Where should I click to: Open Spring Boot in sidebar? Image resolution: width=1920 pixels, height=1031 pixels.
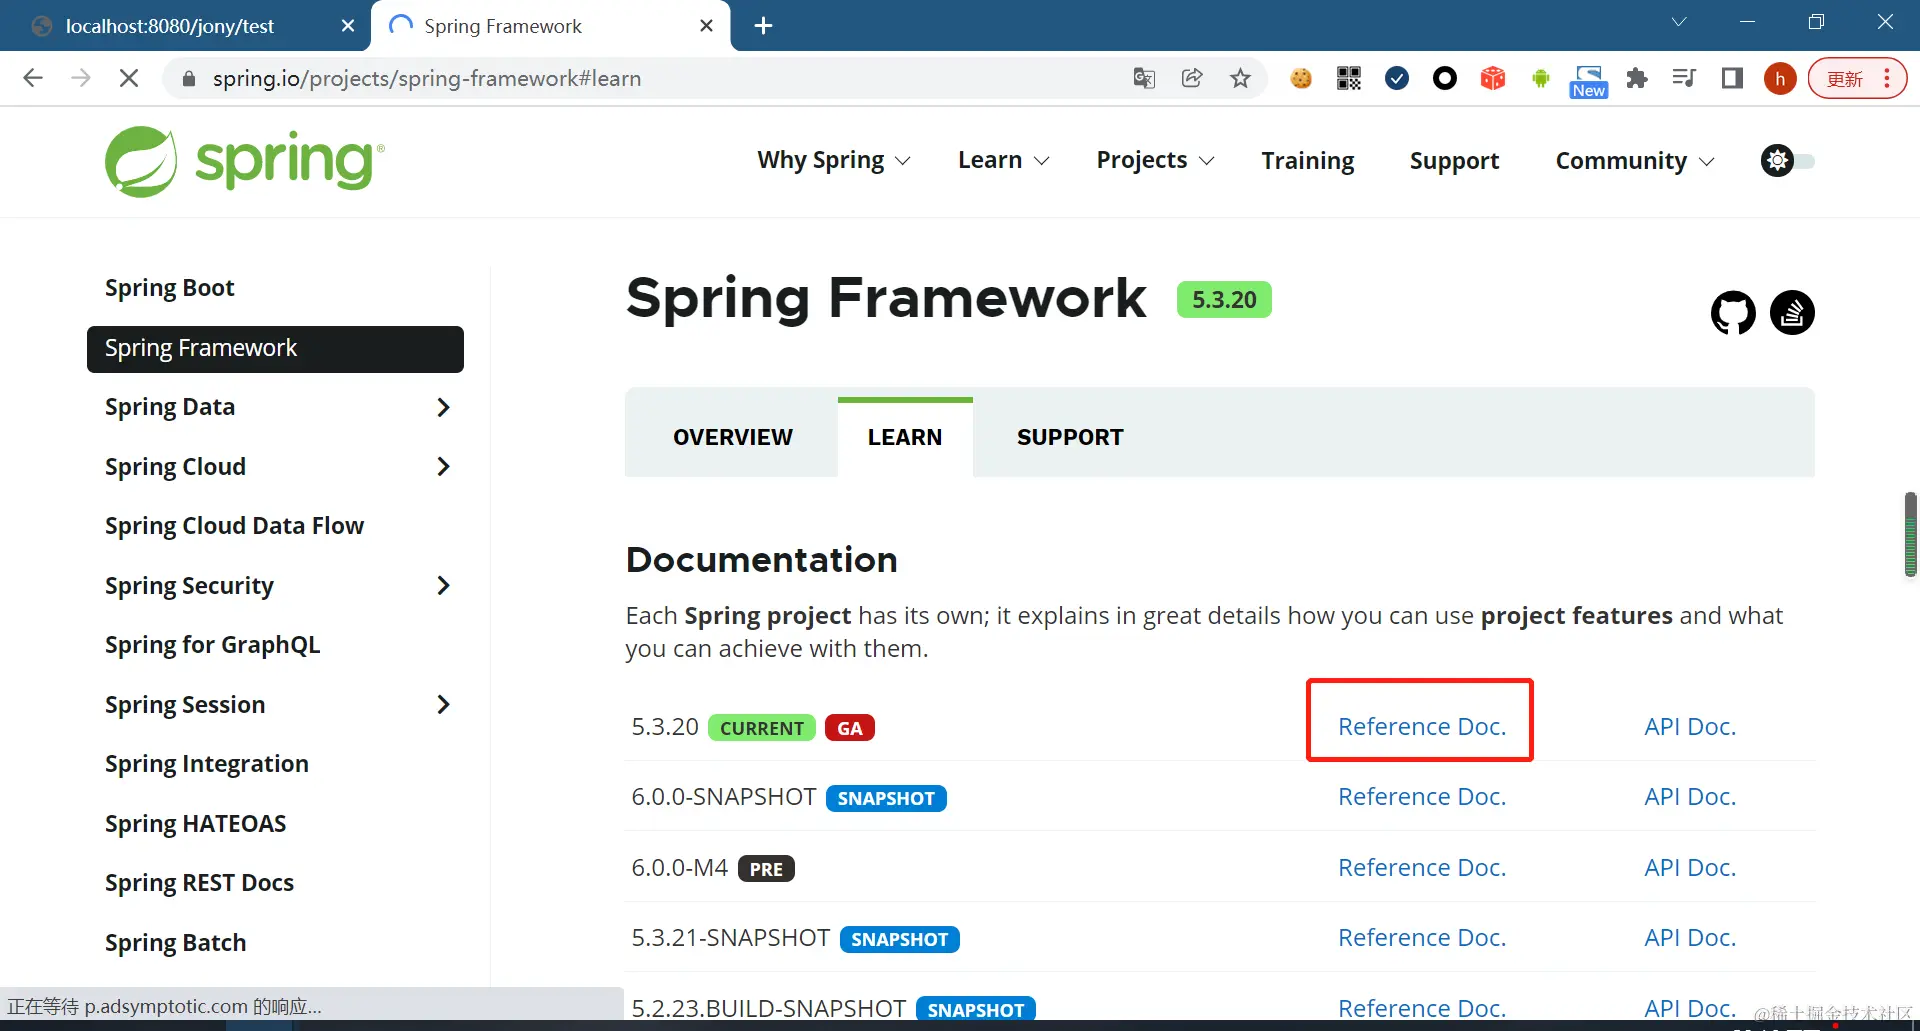click(x=170, y=288)
